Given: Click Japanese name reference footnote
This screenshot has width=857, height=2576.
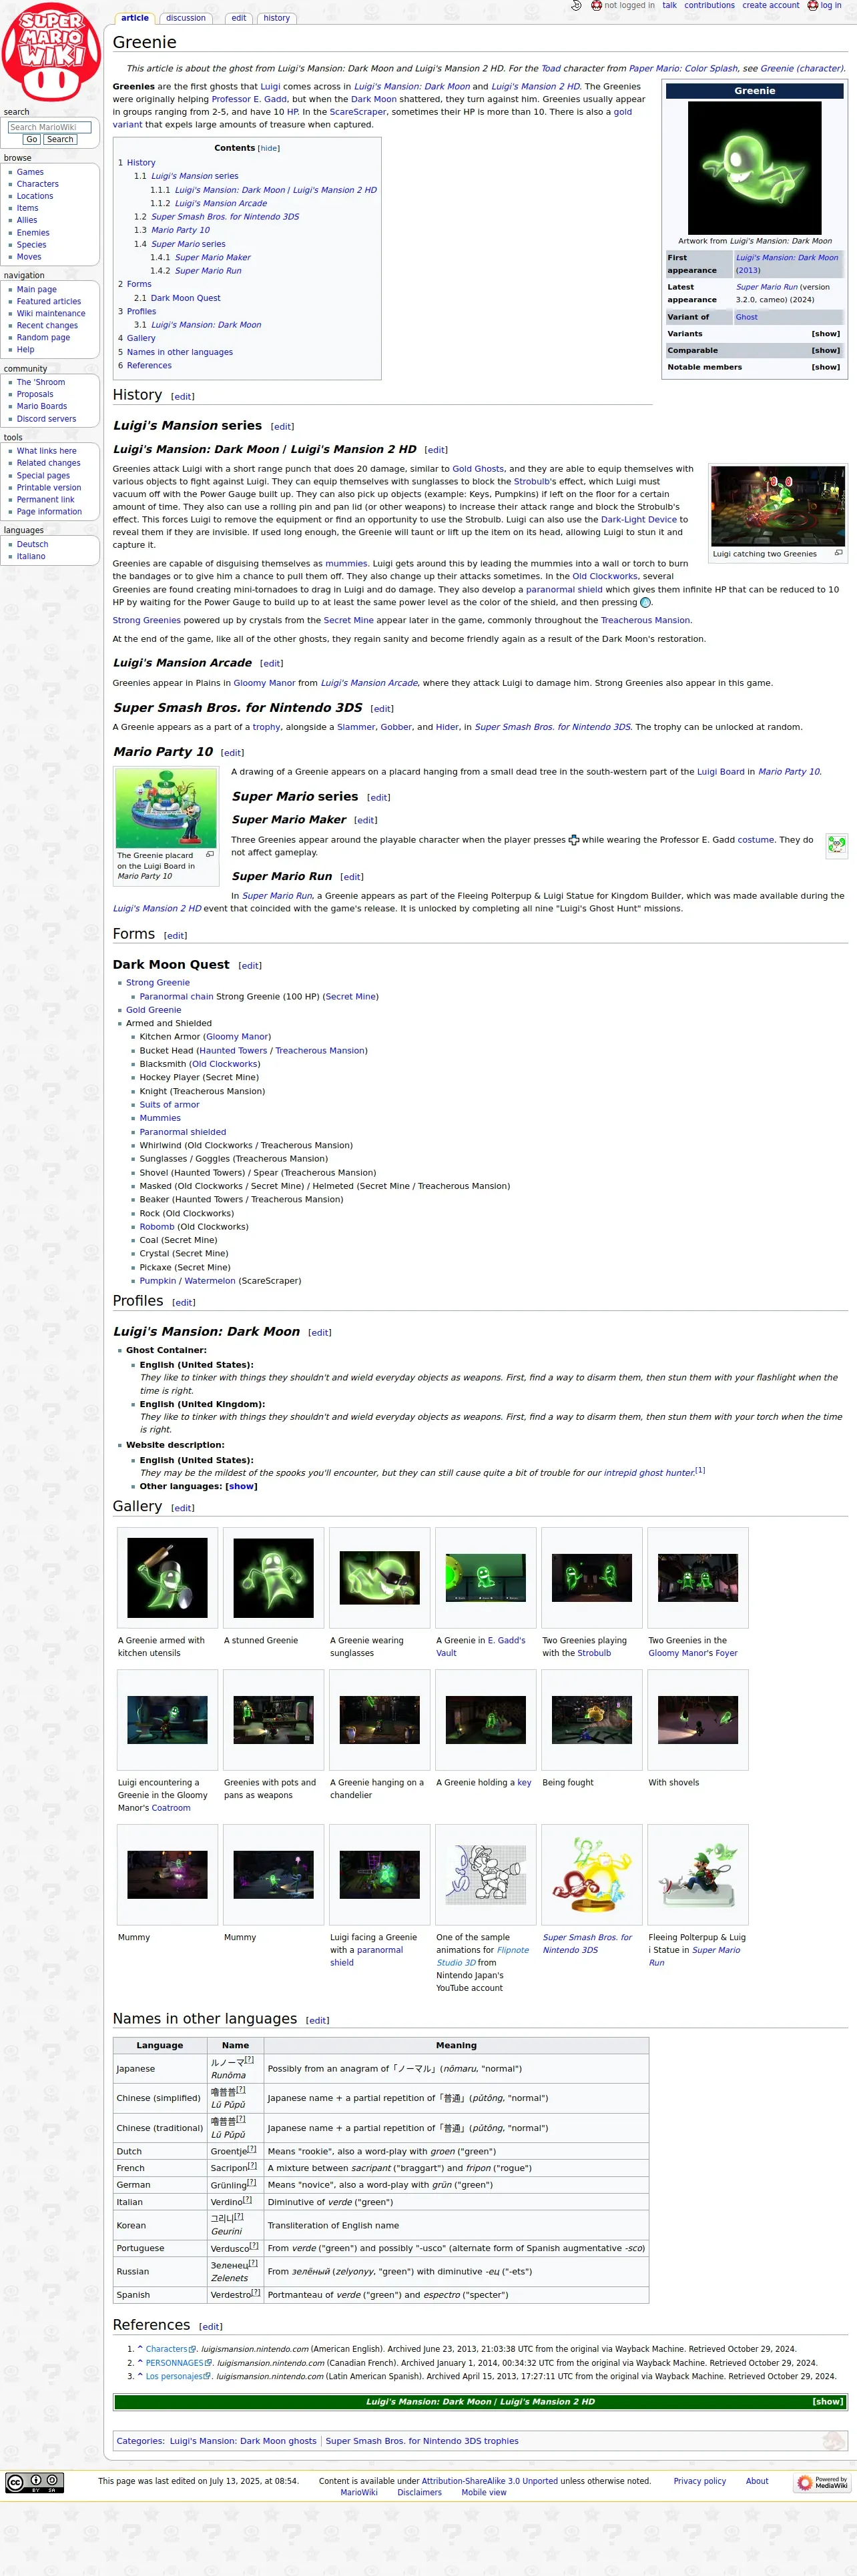Looking at the screenshot, I should click(249, 2060).
